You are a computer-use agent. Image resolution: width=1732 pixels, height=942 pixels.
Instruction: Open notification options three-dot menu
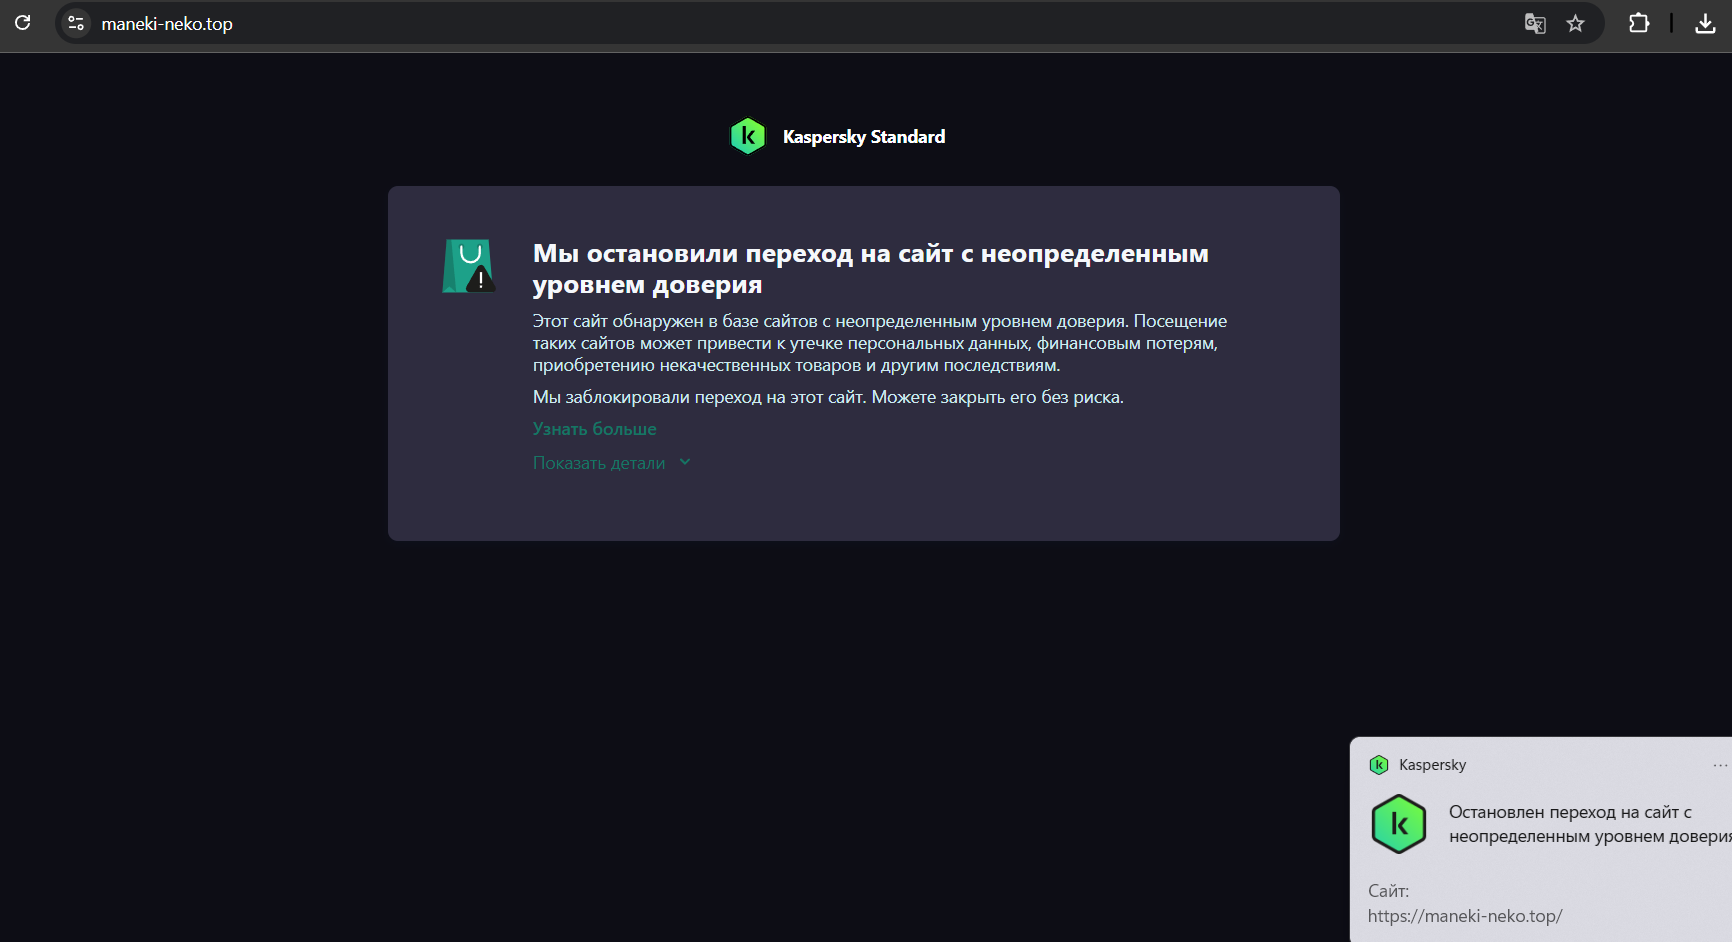click(1720, 765)
